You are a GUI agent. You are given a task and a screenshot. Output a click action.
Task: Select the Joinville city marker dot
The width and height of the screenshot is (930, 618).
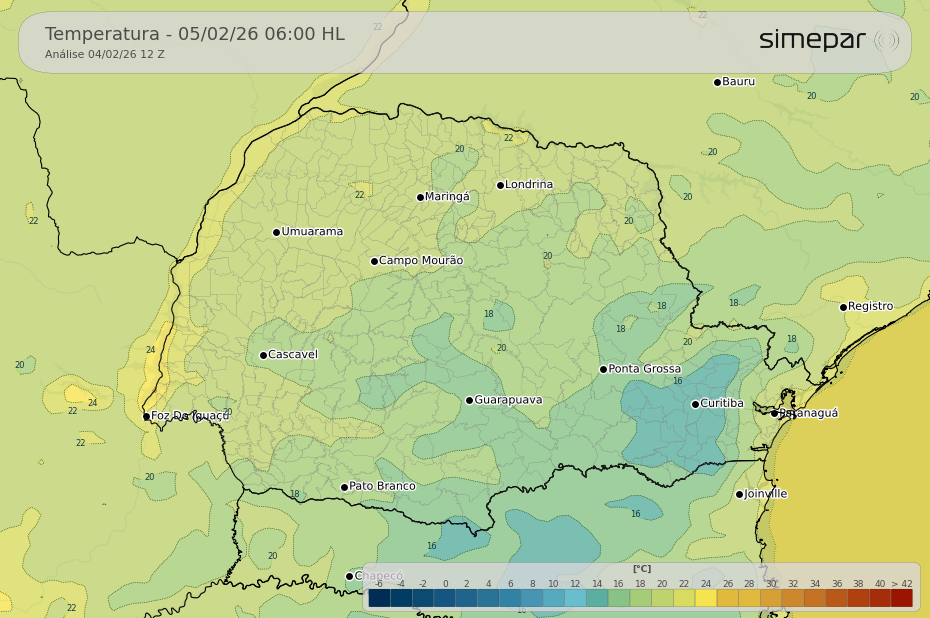click(739, 494)
